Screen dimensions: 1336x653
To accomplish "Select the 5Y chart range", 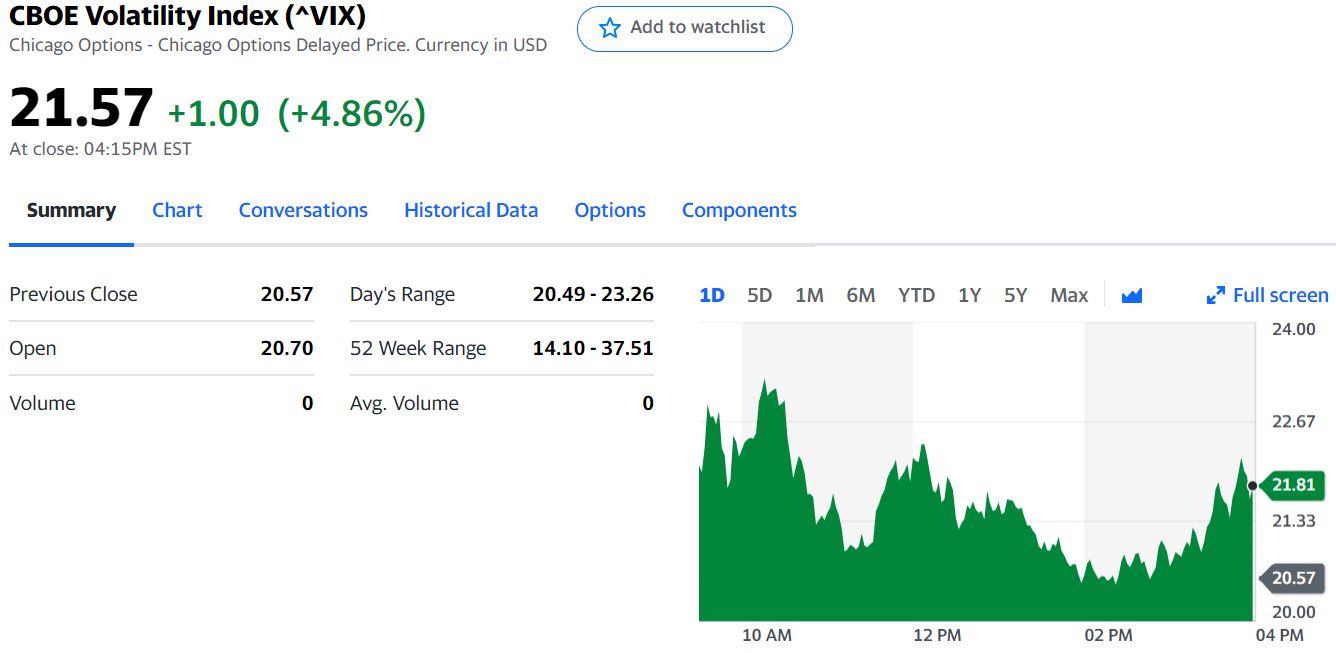I will pyautogui.click(x=1016, y=295).
